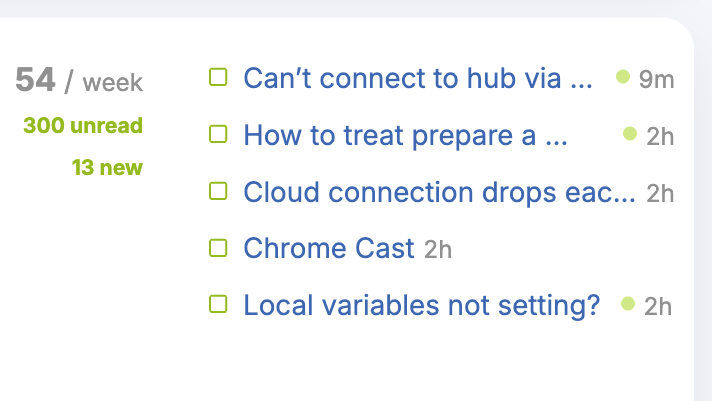Open the "Can't connect to hub via ..." topic
This screenshot has width=712, height=401.
(418, 78)
